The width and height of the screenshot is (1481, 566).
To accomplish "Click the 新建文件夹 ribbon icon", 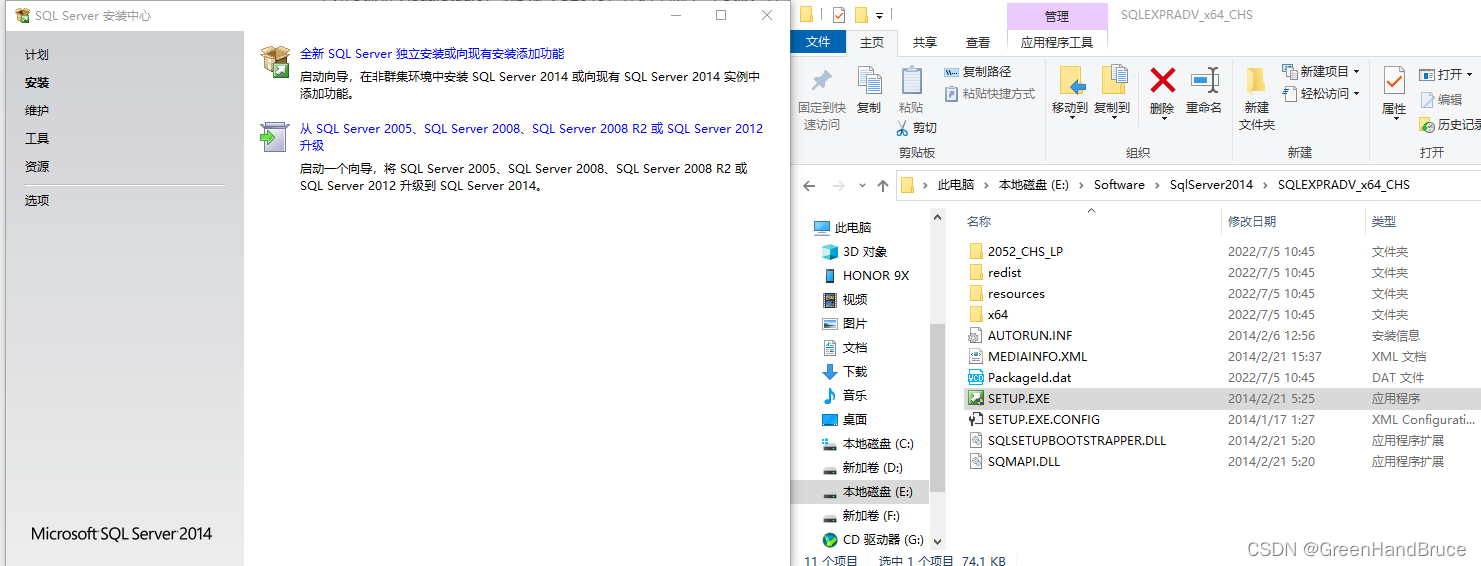I will tap(1257, 82).
